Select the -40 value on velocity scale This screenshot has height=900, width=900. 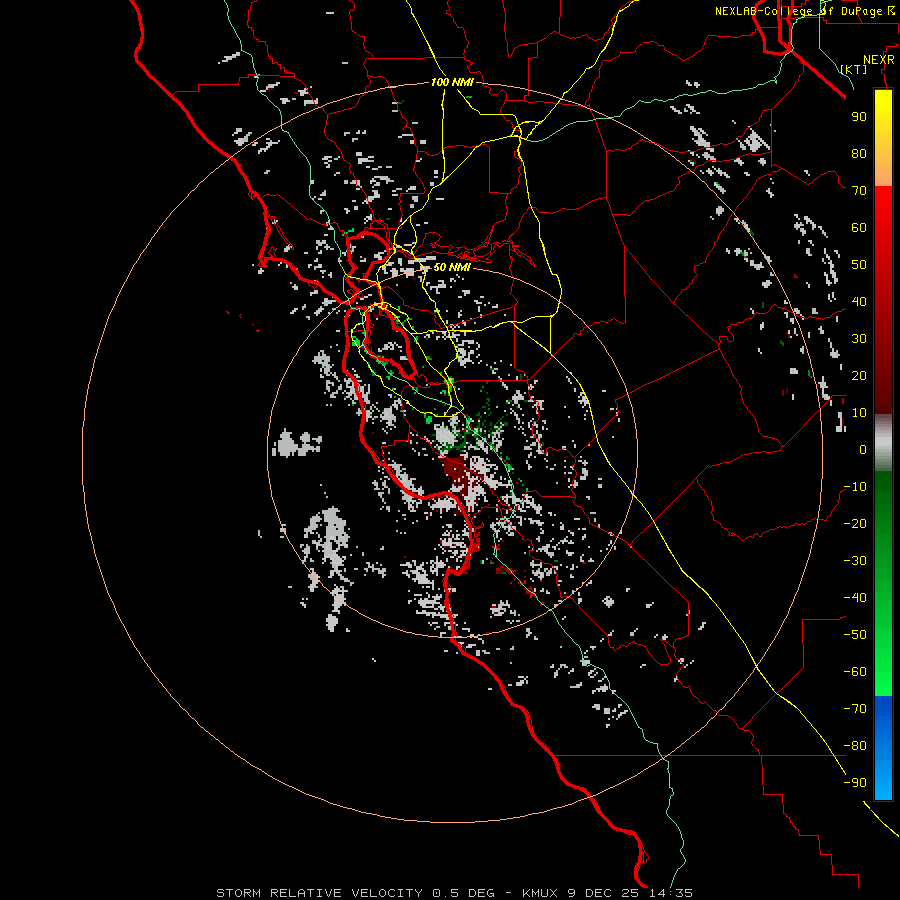[x=855, y=598]
